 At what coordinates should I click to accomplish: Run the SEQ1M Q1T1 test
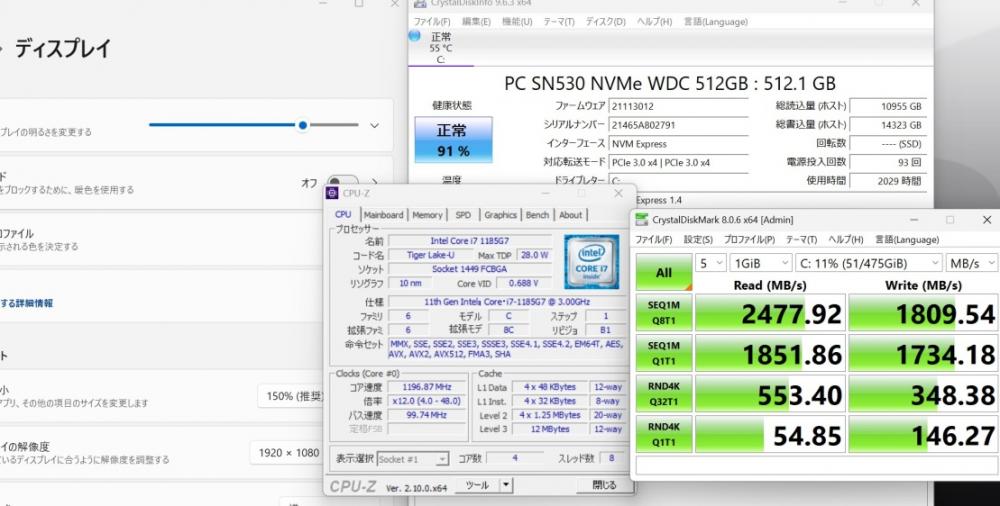click(664, 353)
